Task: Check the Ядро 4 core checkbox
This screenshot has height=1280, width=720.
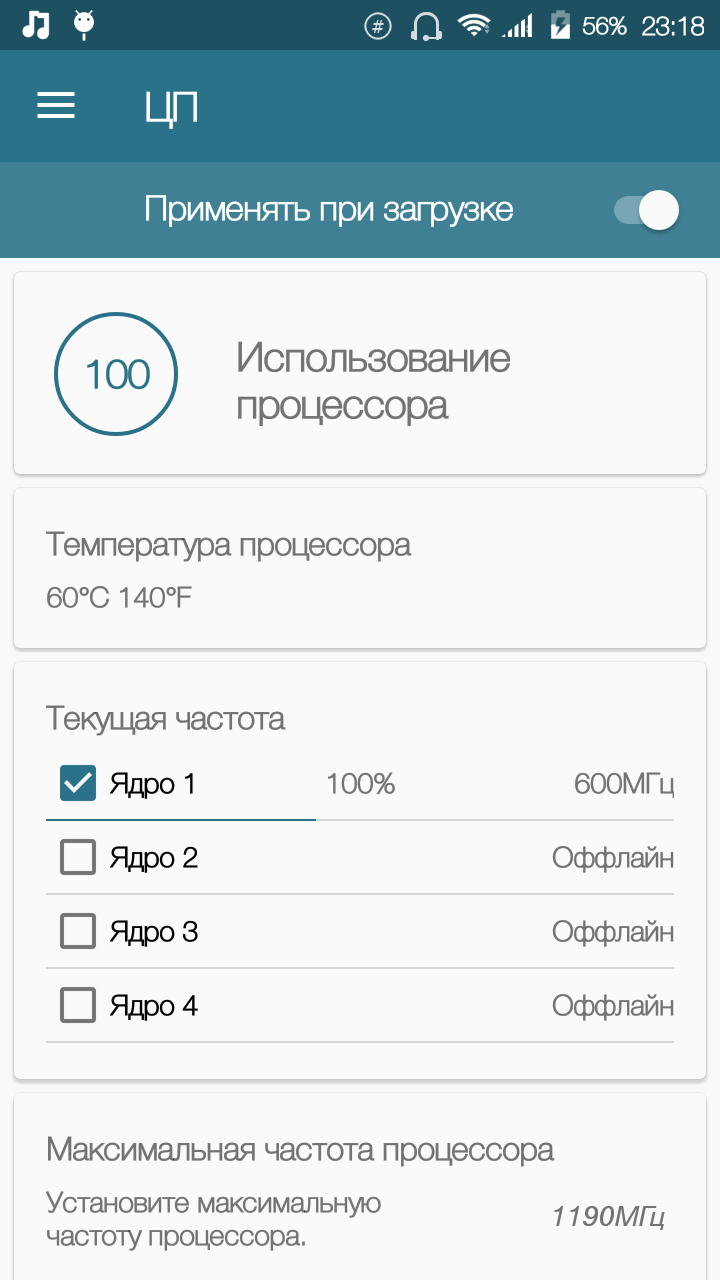Action: [x=78, y=1005]
